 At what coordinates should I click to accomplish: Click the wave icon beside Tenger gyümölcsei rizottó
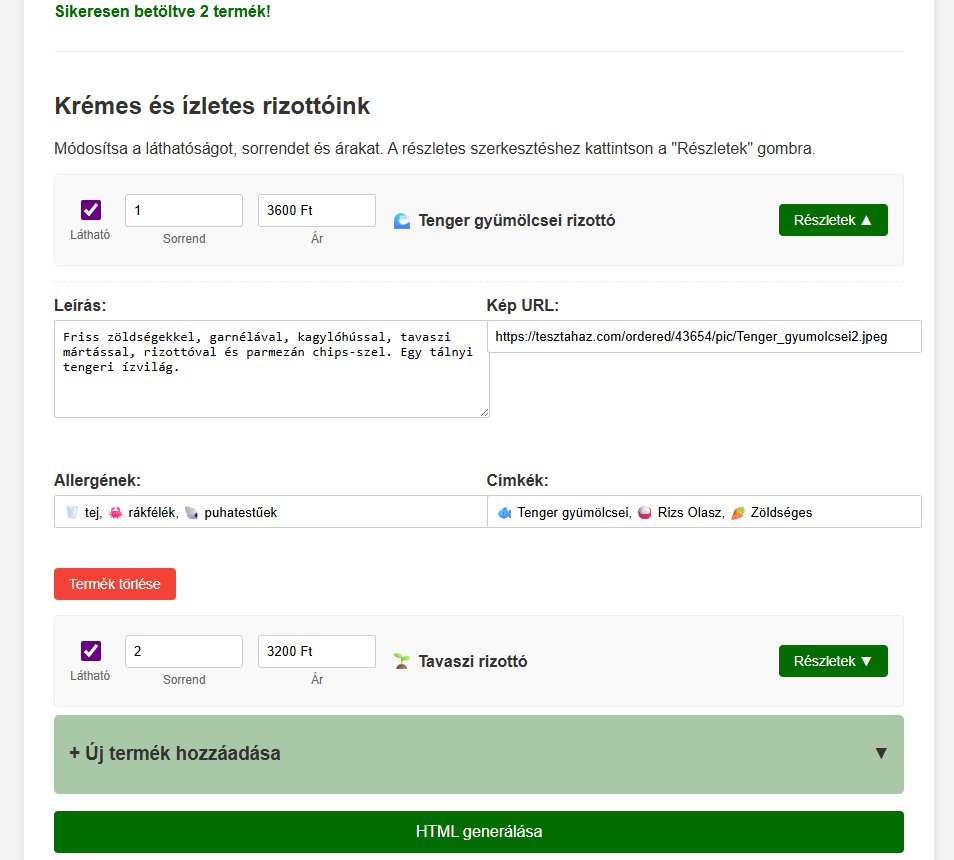coord(402,221)
